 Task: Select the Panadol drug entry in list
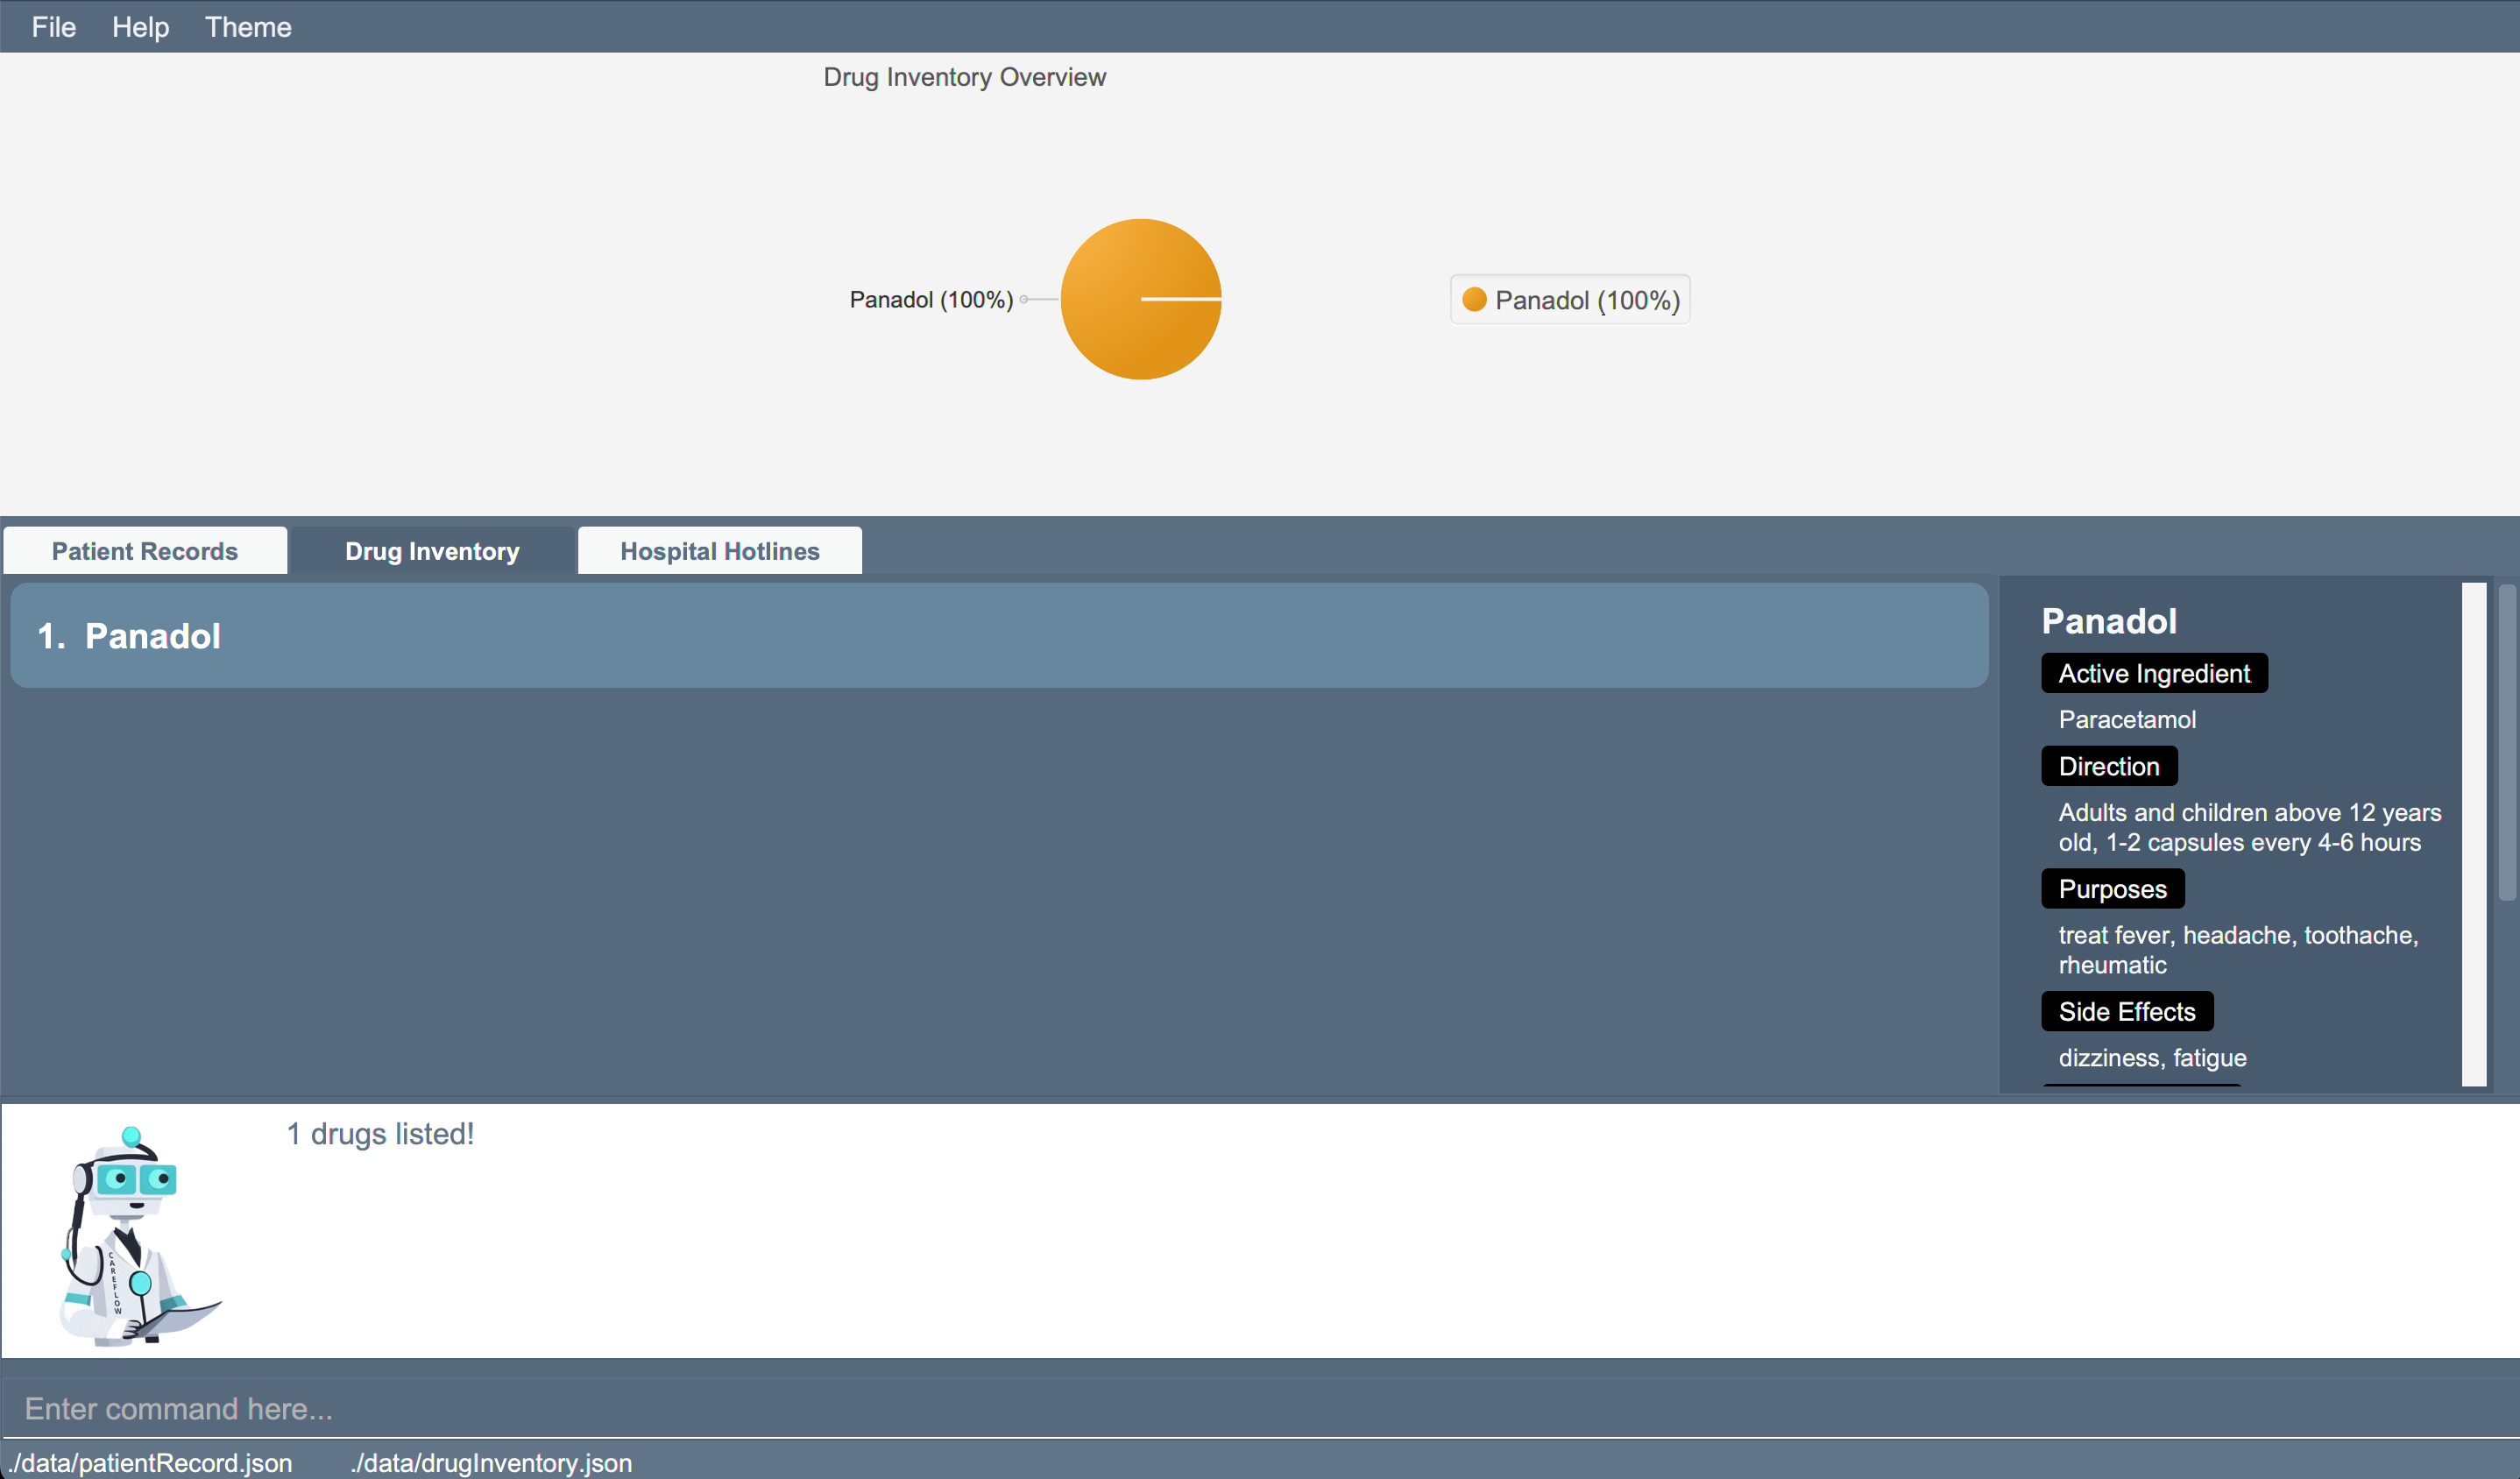coord(999,636)
